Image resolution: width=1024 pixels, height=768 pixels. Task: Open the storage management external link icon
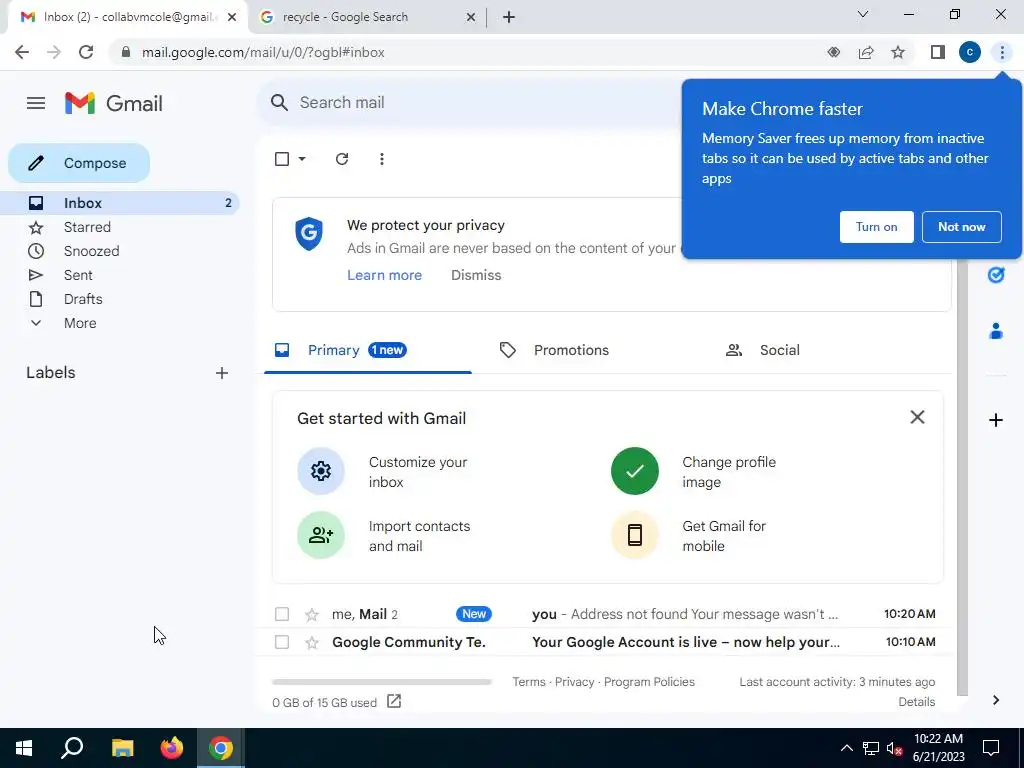tap(394, 701)
